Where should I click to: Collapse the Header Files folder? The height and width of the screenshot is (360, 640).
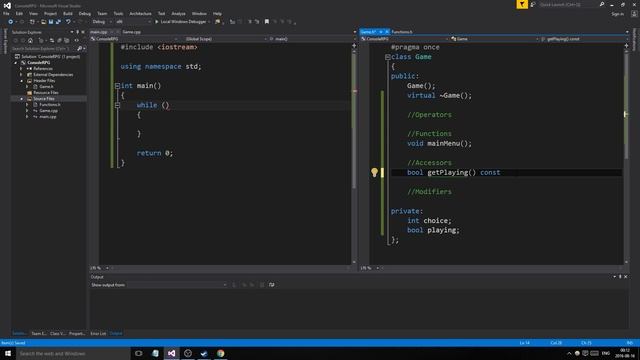[22, 81]
